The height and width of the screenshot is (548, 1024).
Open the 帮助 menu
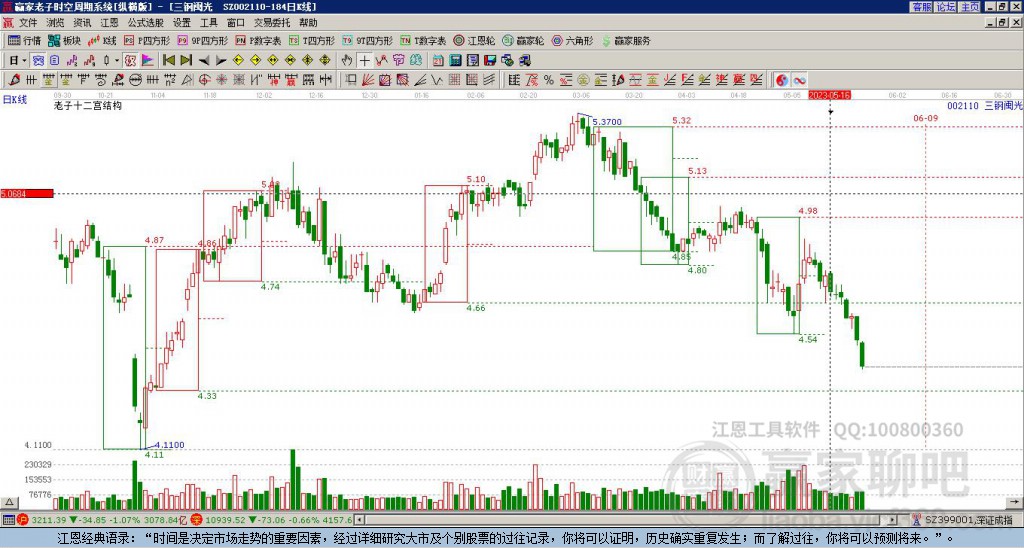[x=308, y=23]
